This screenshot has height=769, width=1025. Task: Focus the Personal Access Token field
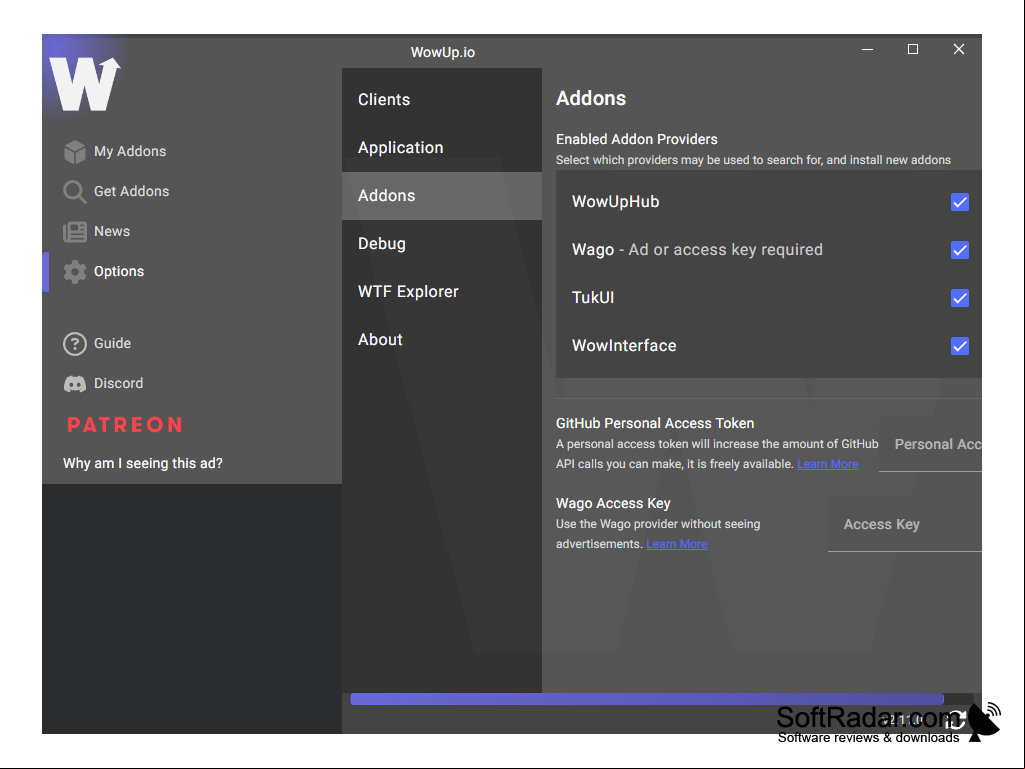click(931, 445)
